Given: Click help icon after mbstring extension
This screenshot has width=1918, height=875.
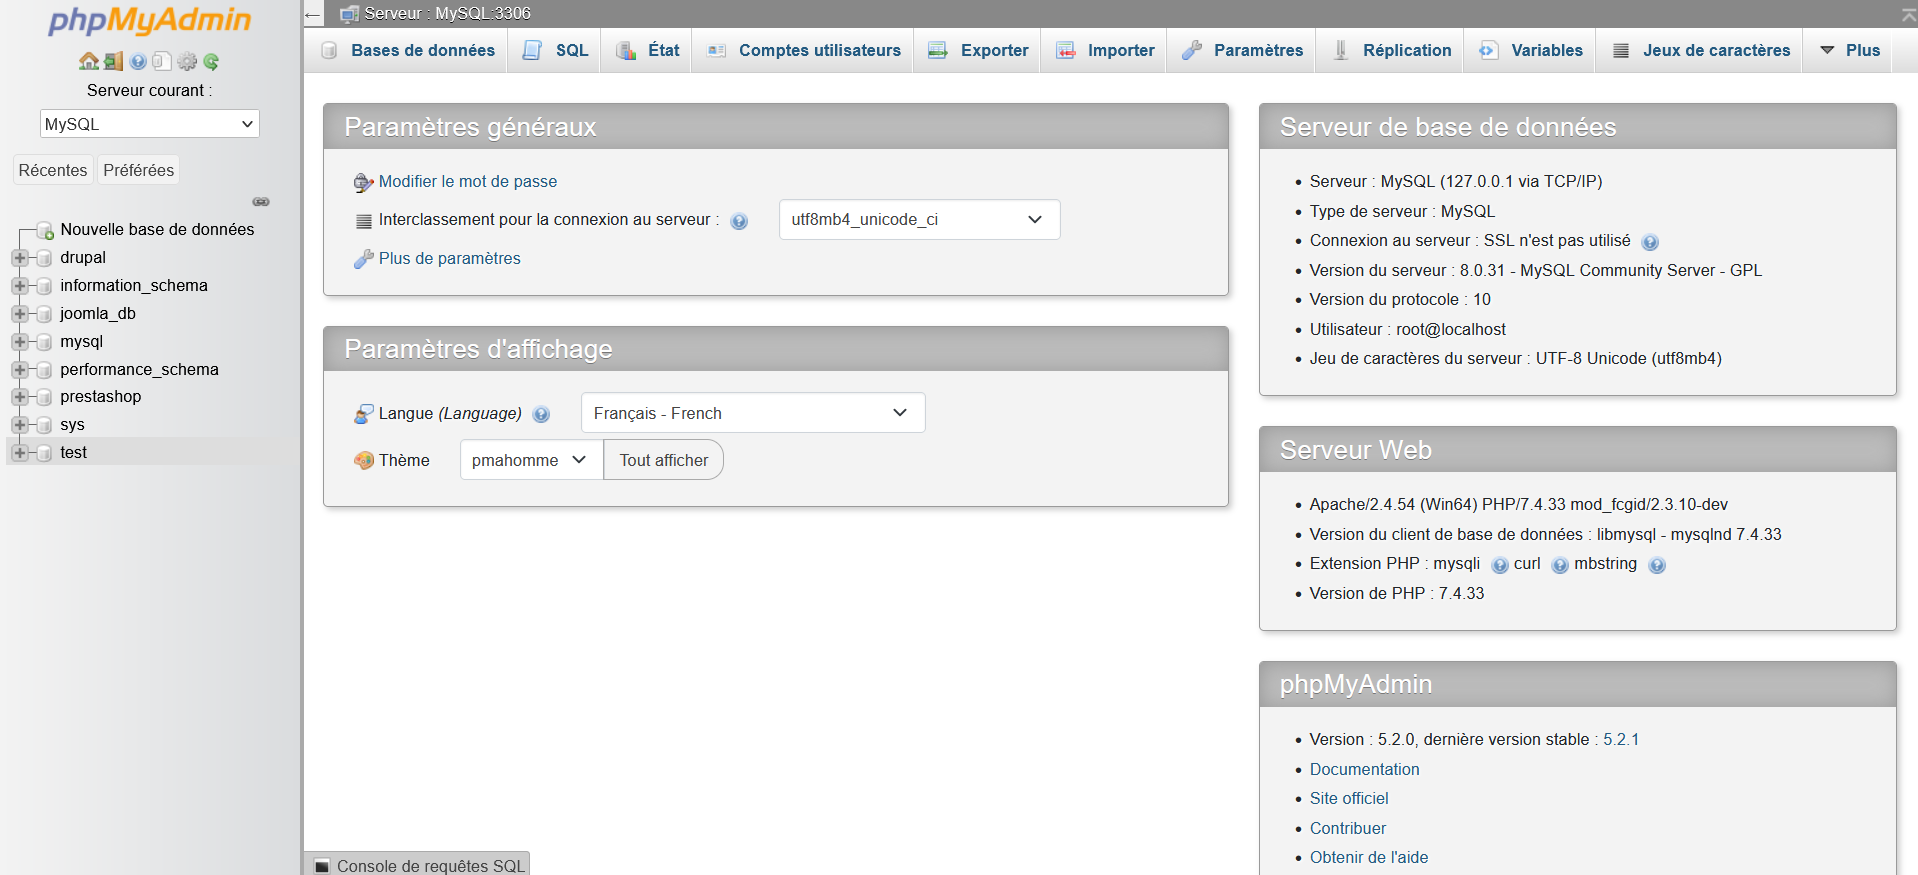Looking at the screenshot, I should pyautogui.click(x=1656, y=565).
